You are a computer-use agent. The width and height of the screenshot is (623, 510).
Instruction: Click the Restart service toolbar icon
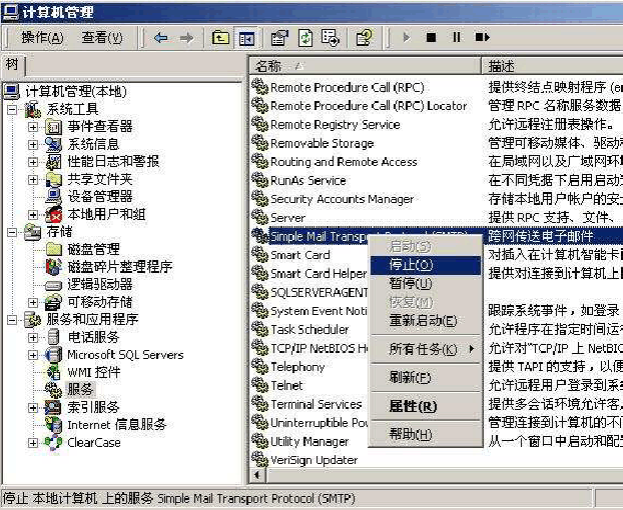tap(482, 38)
